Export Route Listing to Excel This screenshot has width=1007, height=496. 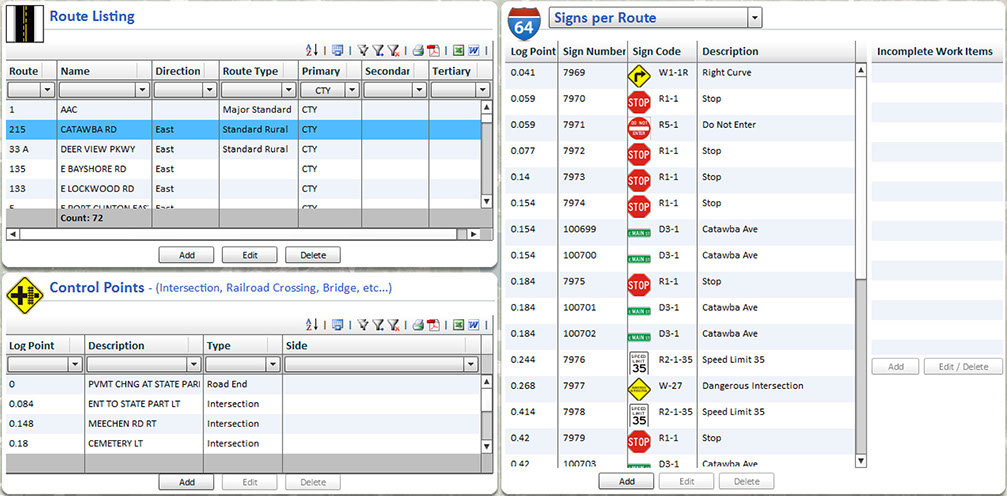[457, 49]
